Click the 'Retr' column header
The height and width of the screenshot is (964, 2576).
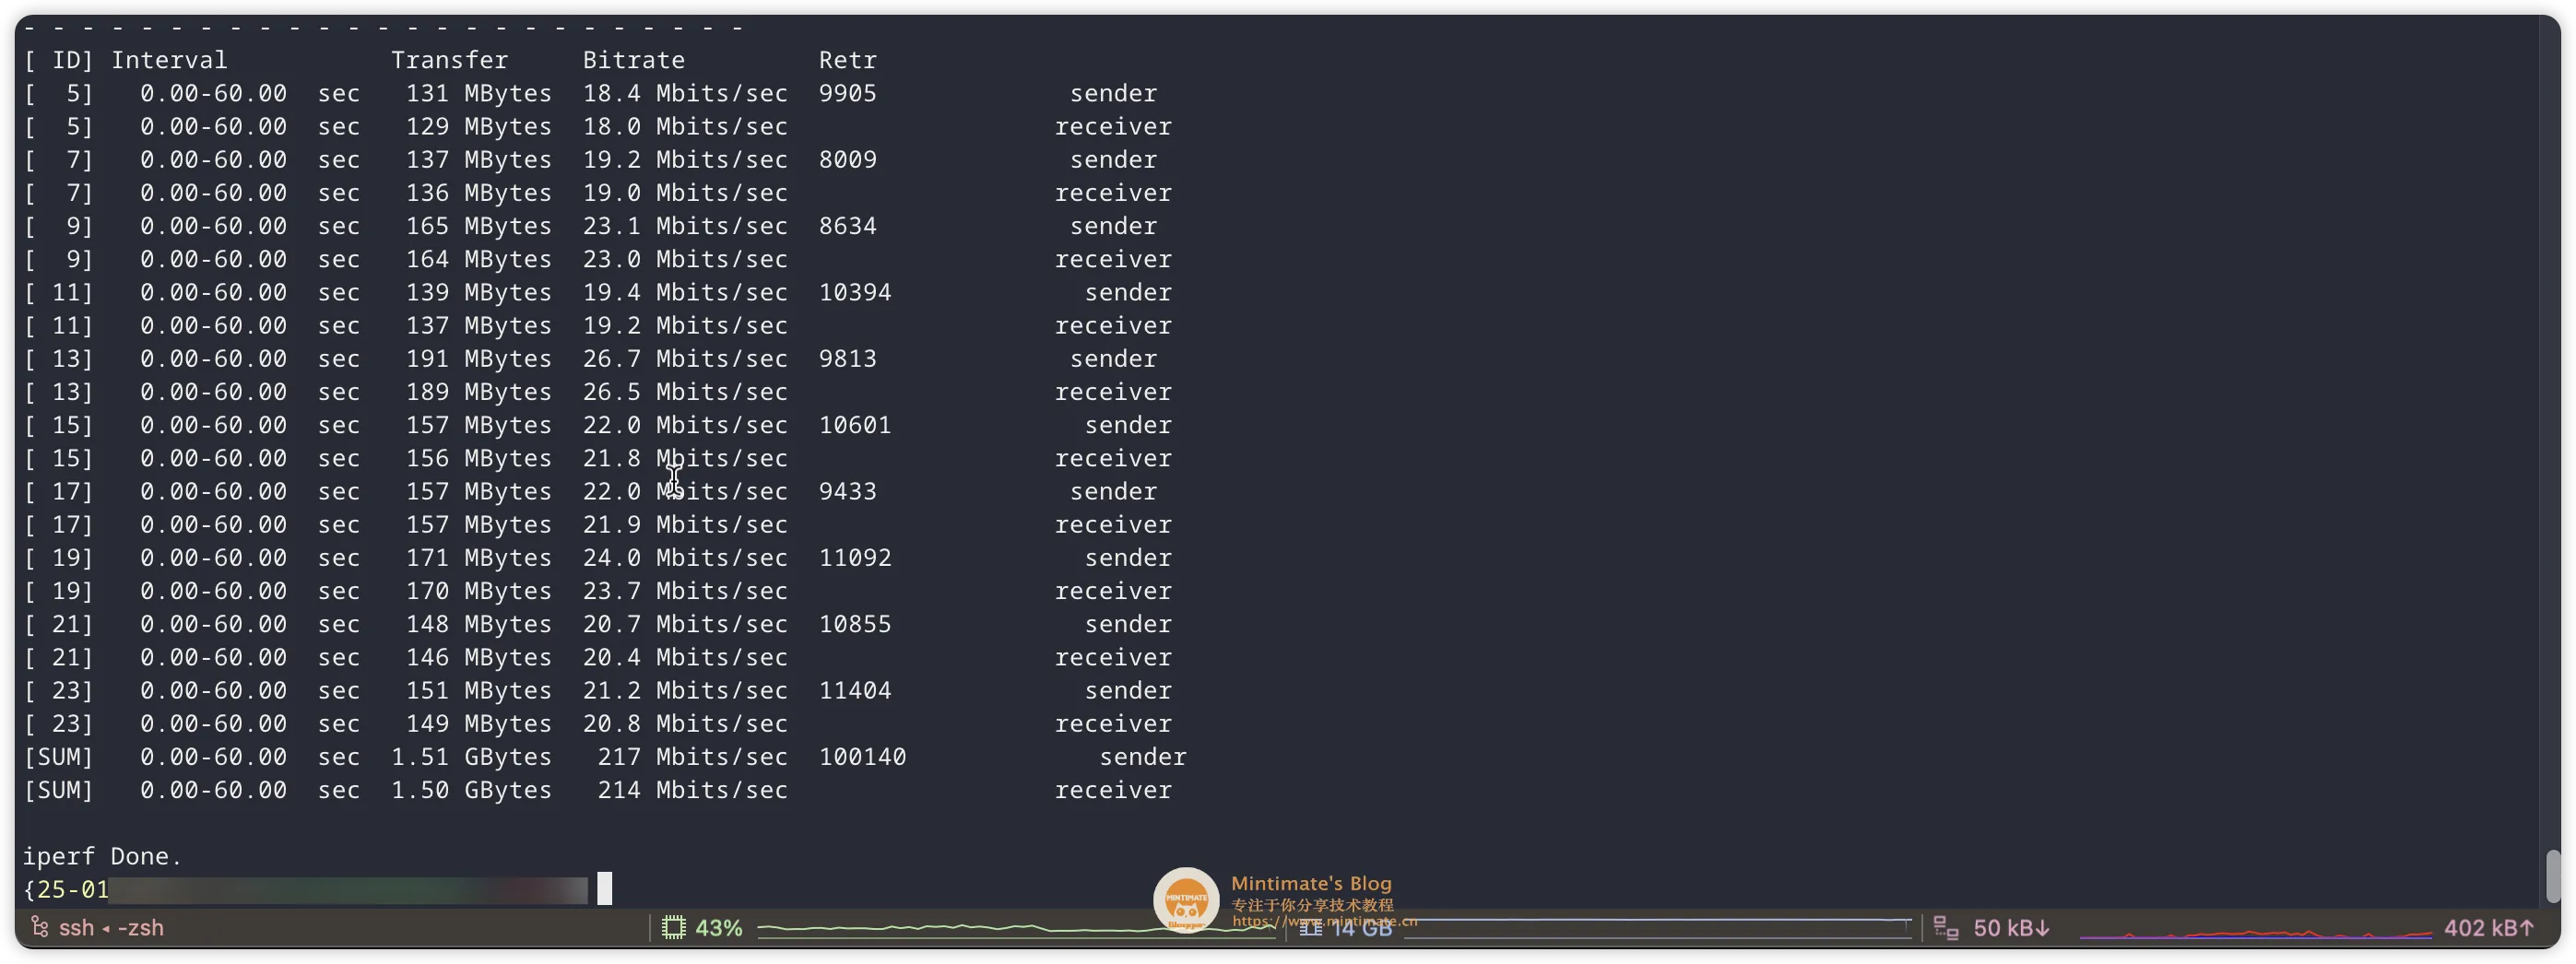pyautogui.click(x=847, y=60)
